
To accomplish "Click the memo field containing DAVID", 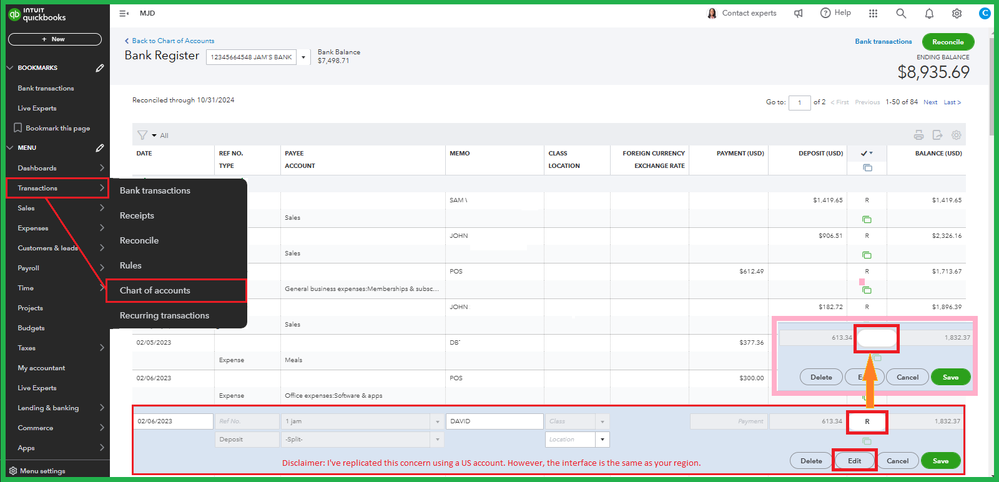I will (494, 422).
